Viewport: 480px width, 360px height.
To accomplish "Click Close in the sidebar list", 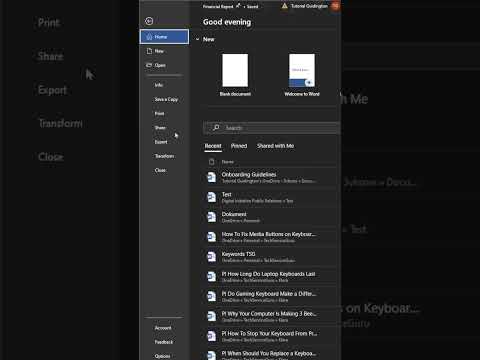I will (160, 170).
